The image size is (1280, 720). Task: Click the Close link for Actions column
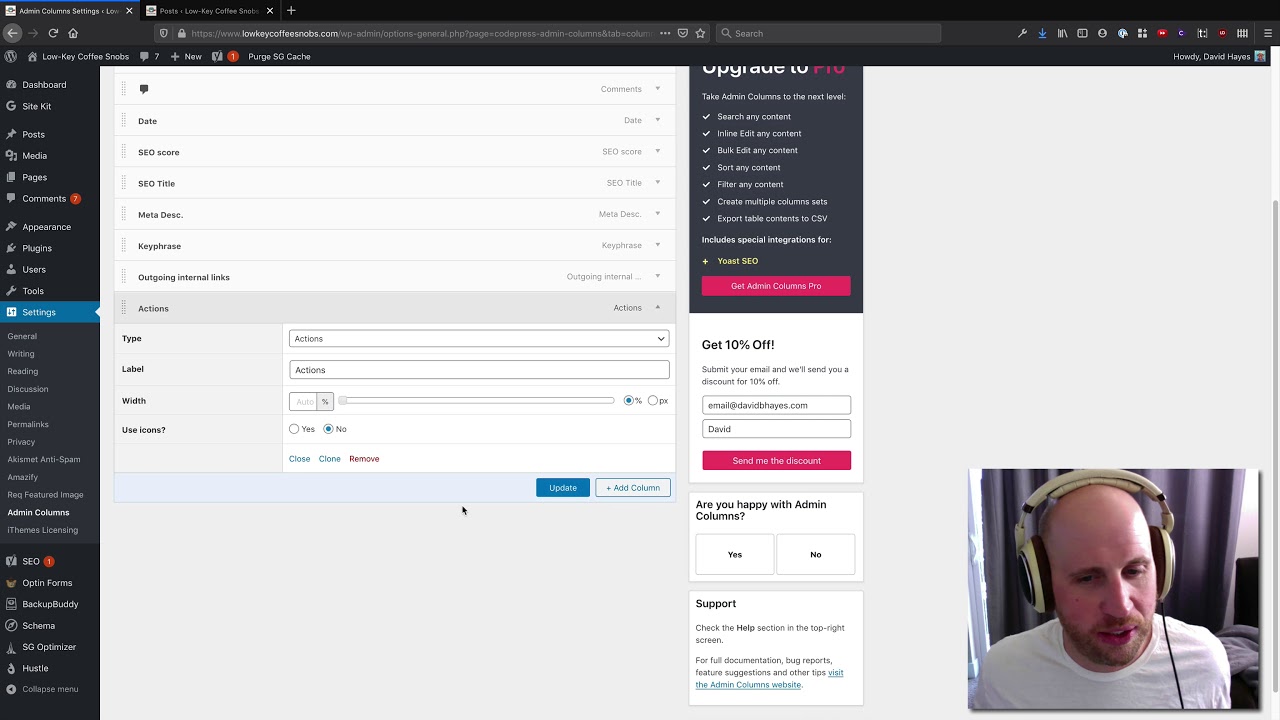tap(299, 459)
